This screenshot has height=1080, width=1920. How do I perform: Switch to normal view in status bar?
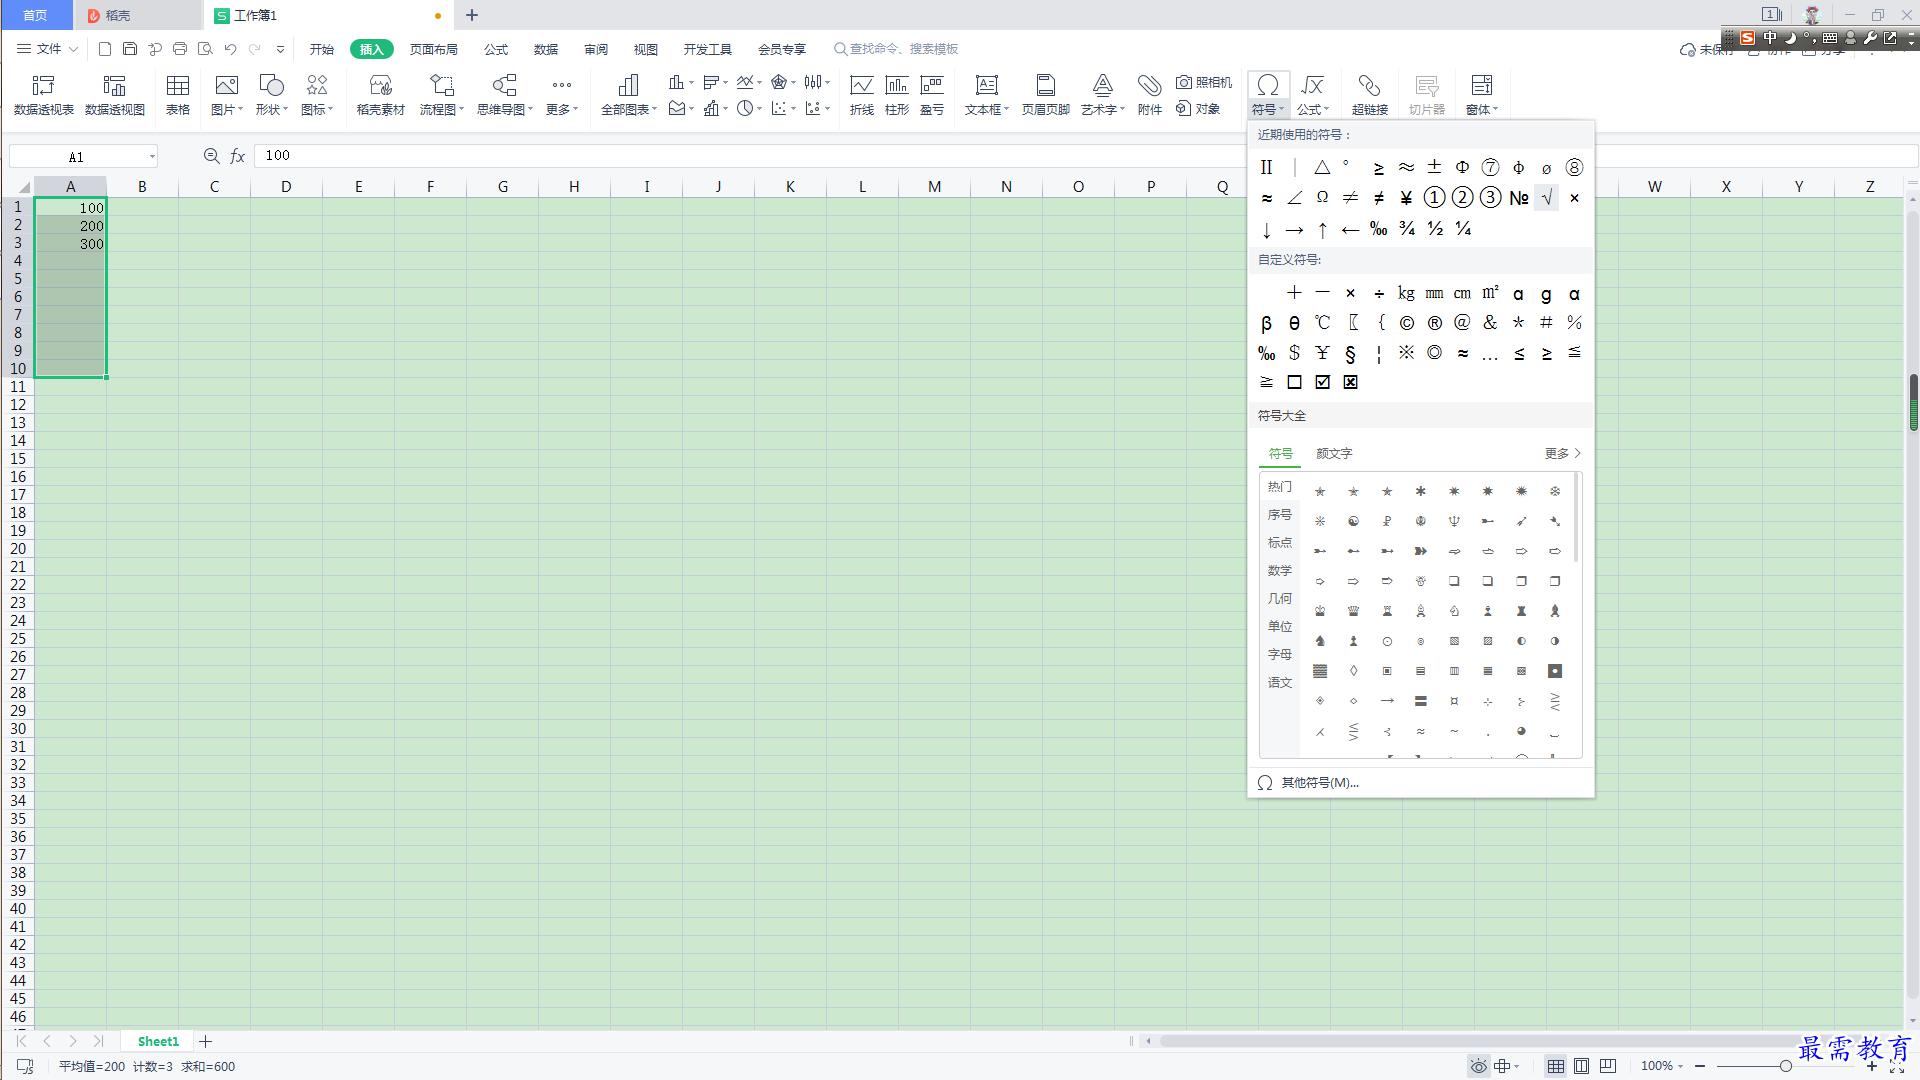pos(1555,1066)
